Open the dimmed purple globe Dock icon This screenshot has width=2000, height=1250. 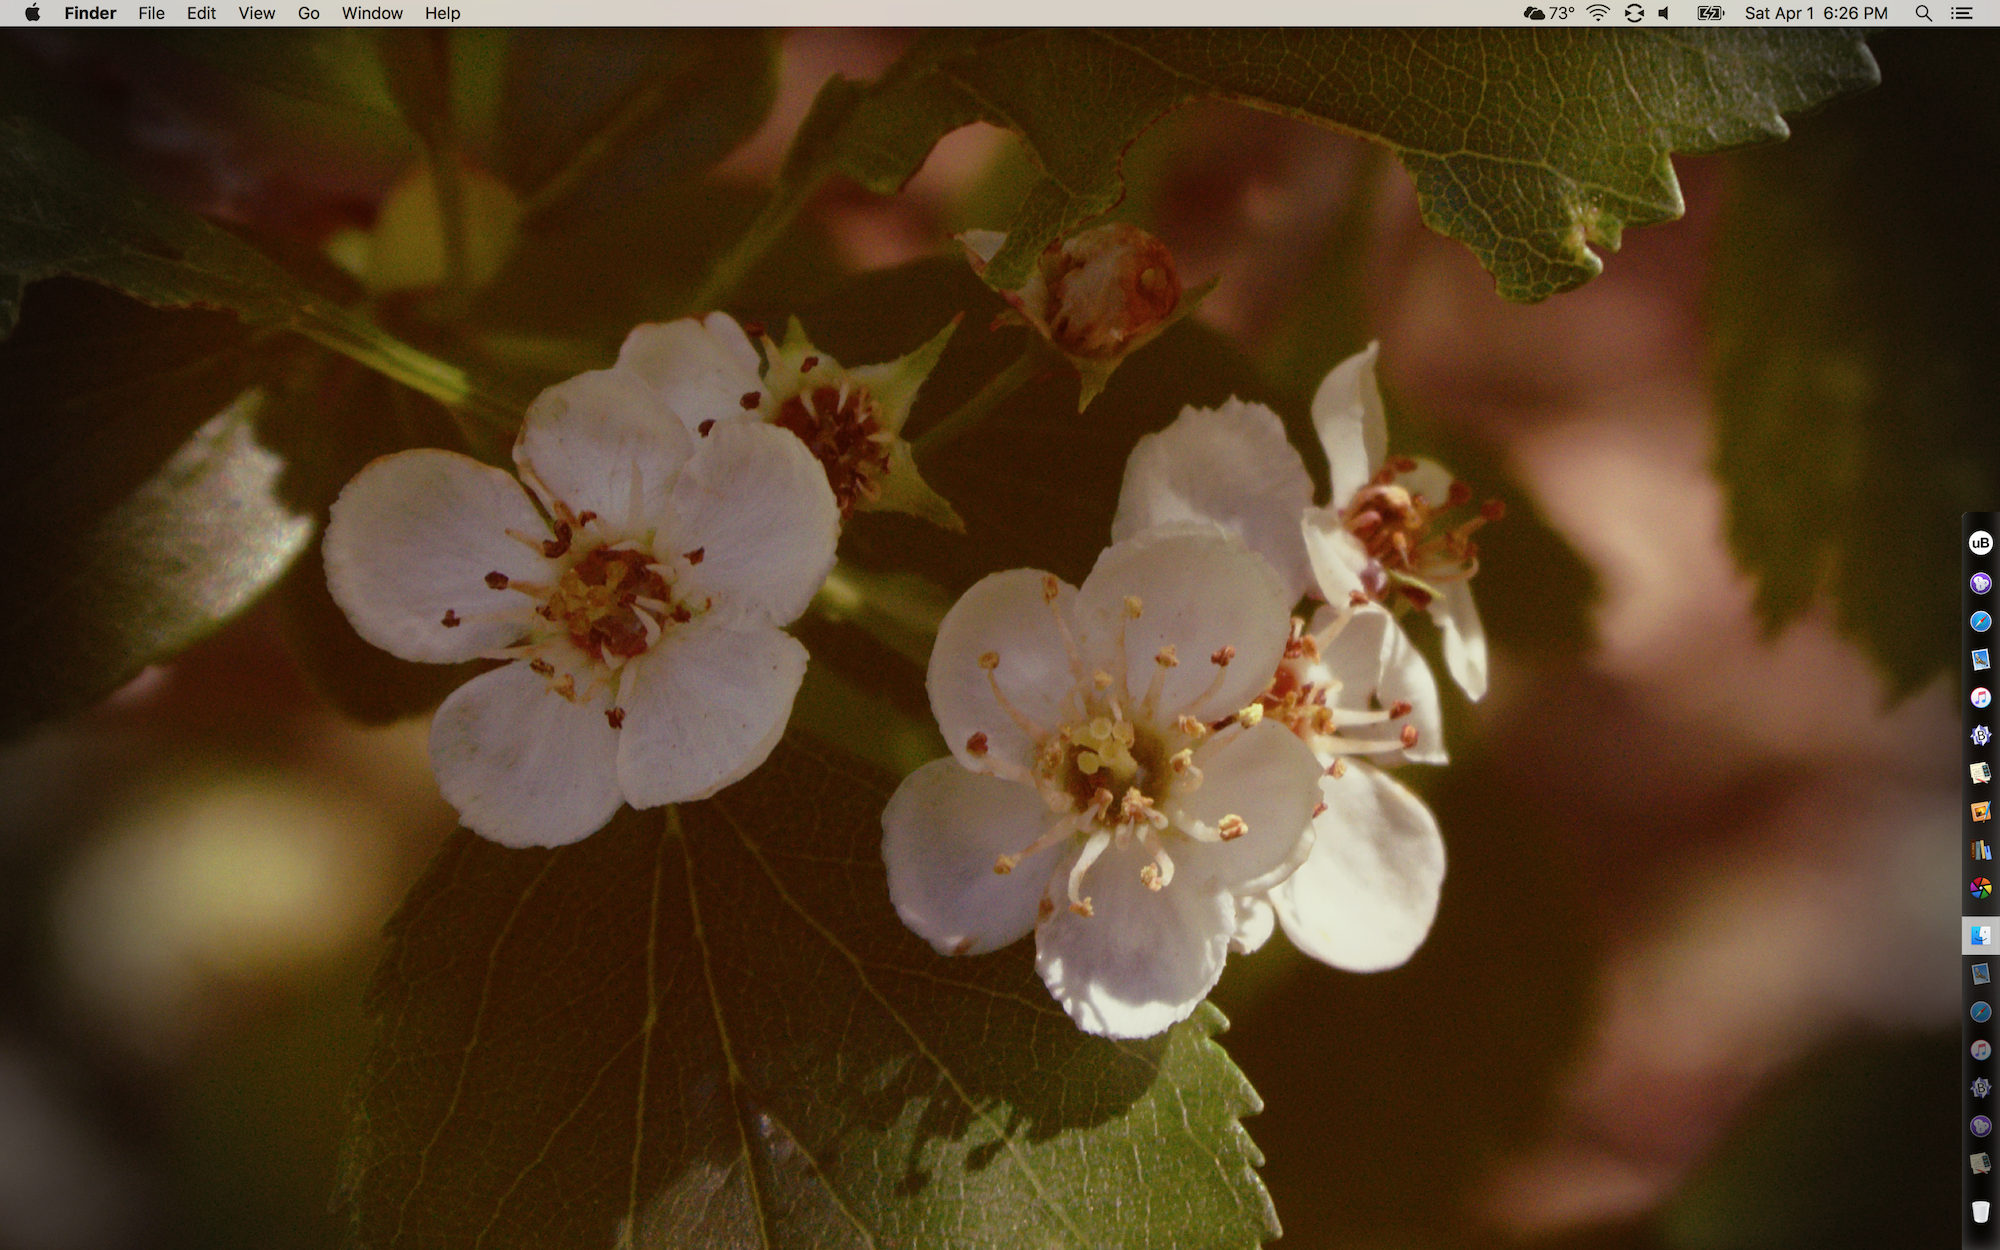[x=1980, y=1126]
